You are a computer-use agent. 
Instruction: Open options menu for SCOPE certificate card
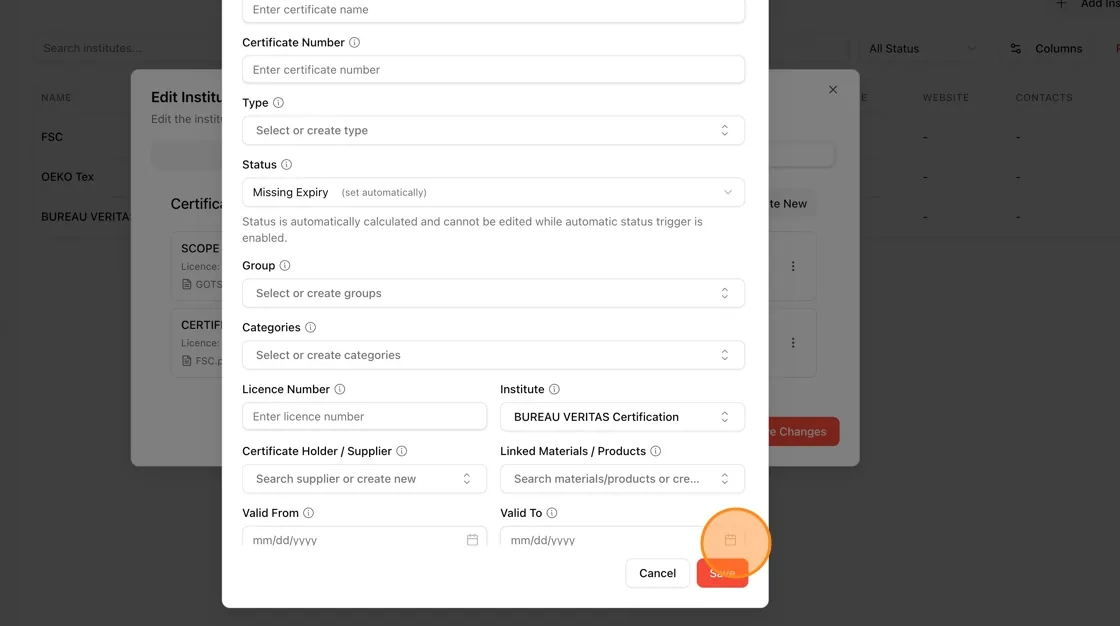[x=793, y=266]
